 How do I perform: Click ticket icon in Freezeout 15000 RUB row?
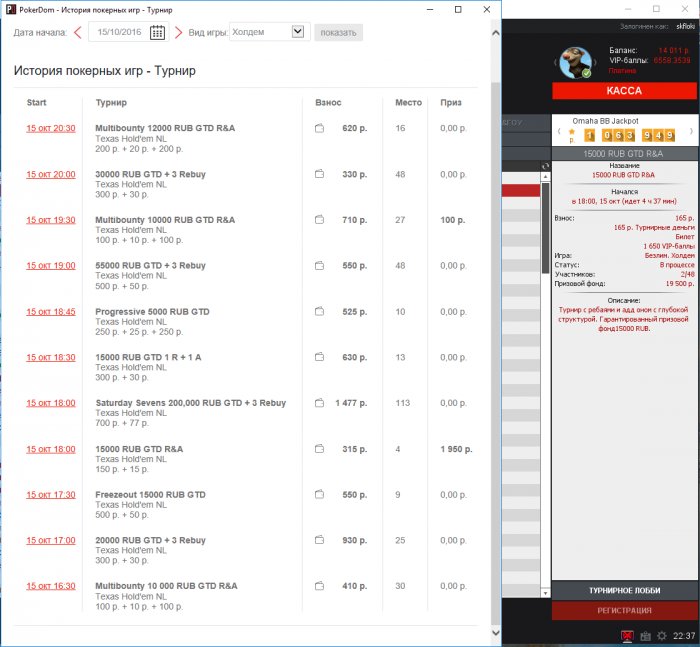(x=319, y=494)
